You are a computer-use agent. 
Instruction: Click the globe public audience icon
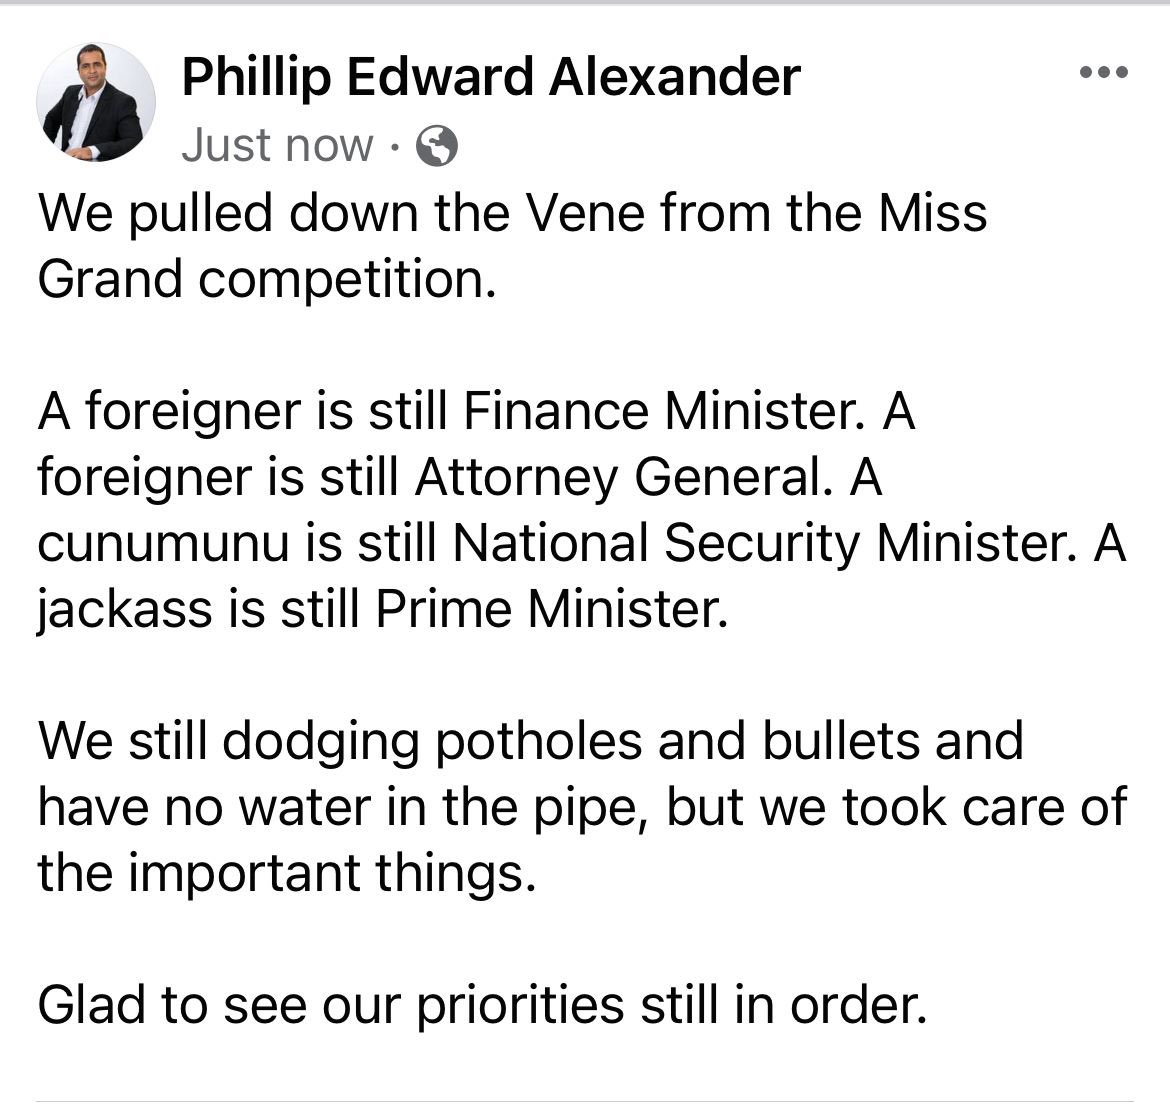(x=436, y=145)
